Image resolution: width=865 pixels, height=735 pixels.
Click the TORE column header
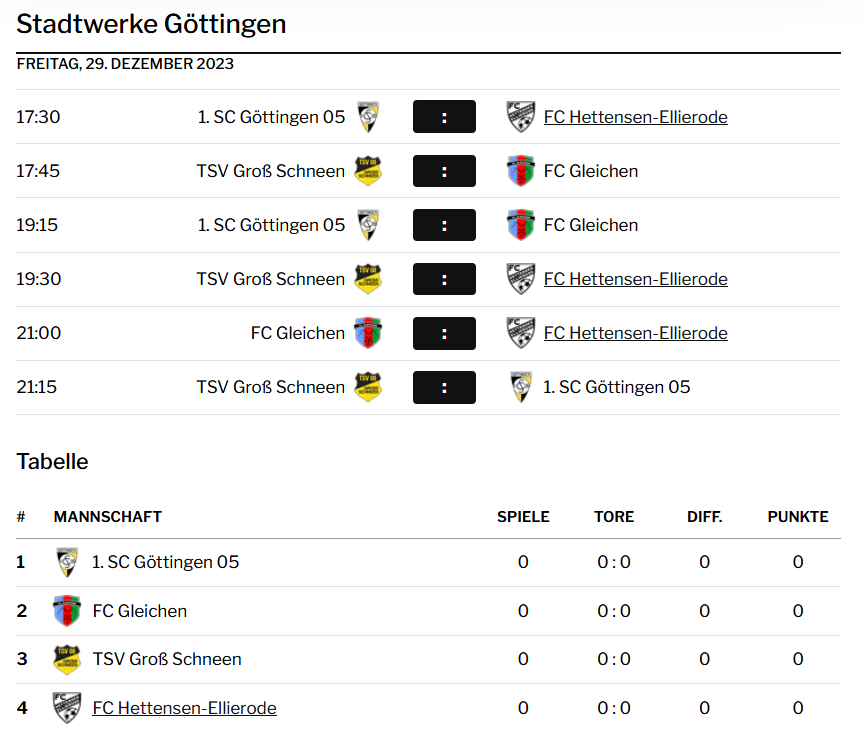coord(614,517)
